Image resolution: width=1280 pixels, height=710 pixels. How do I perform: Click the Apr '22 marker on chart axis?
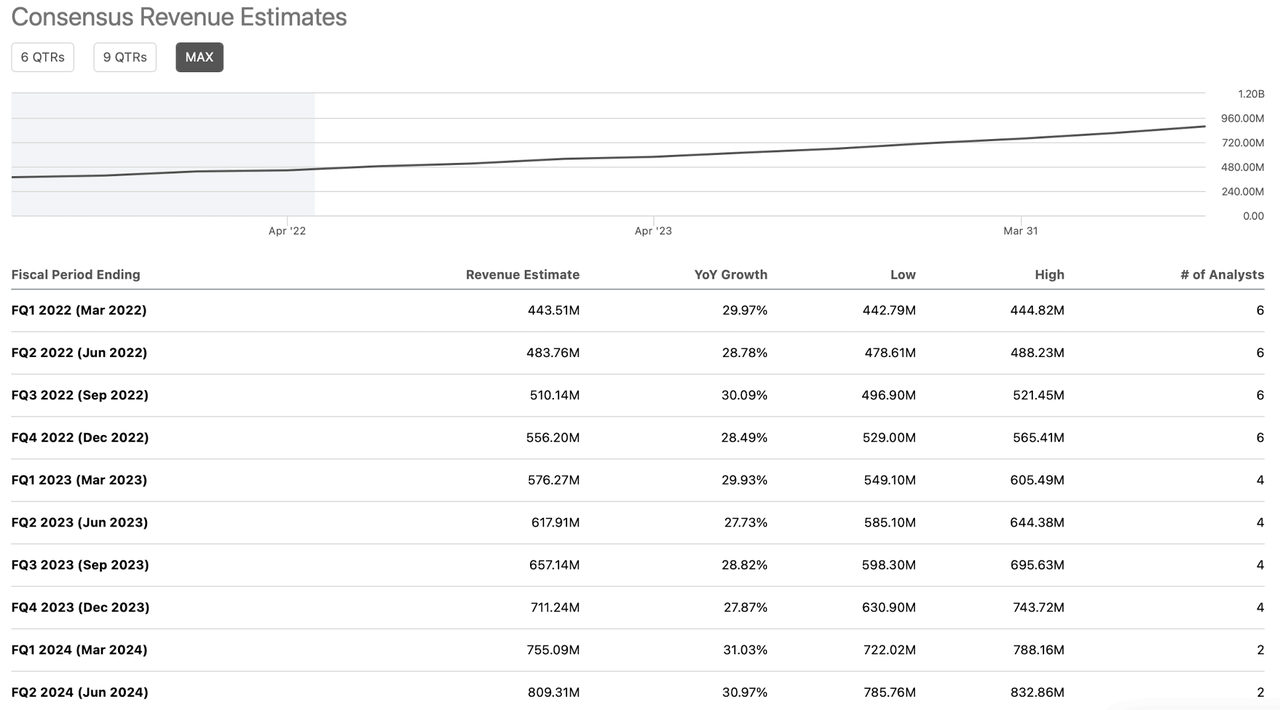[x=287, y=231]
